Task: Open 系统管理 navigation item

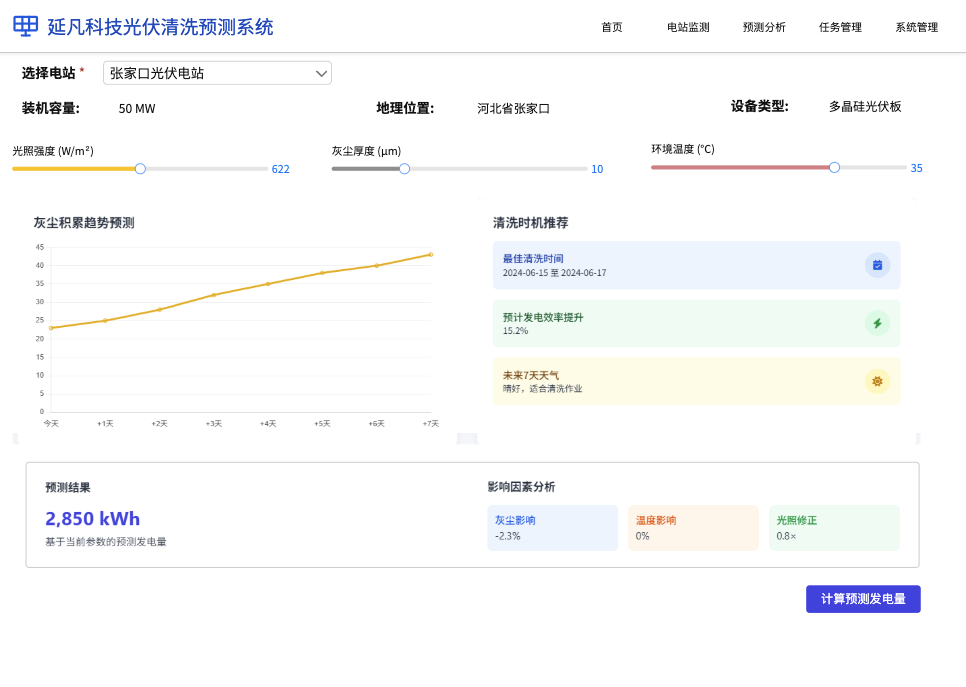Action: coord(917,27)
